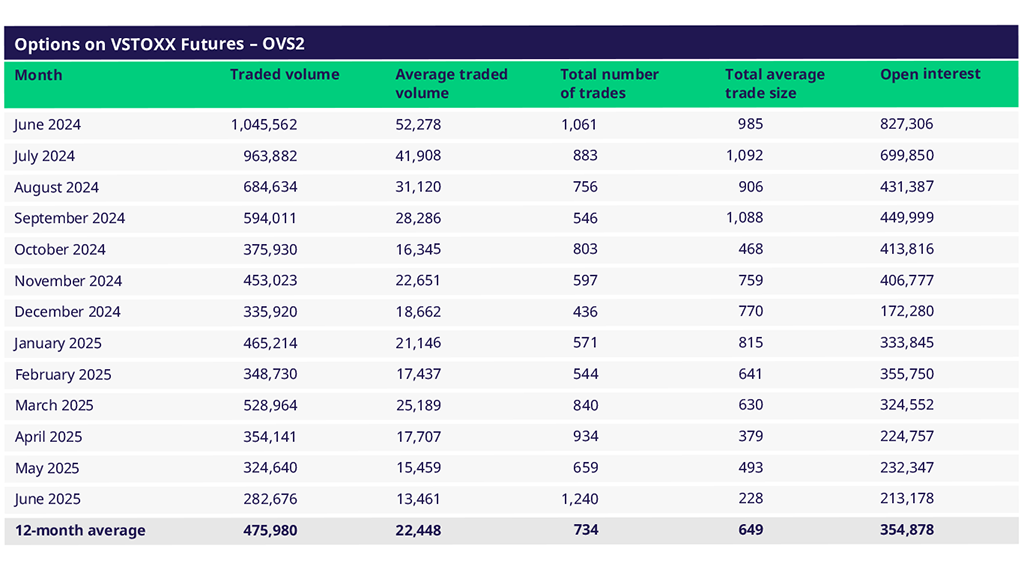
Task: Select the '12-month average' row label
Action: [x=79, y=531]
